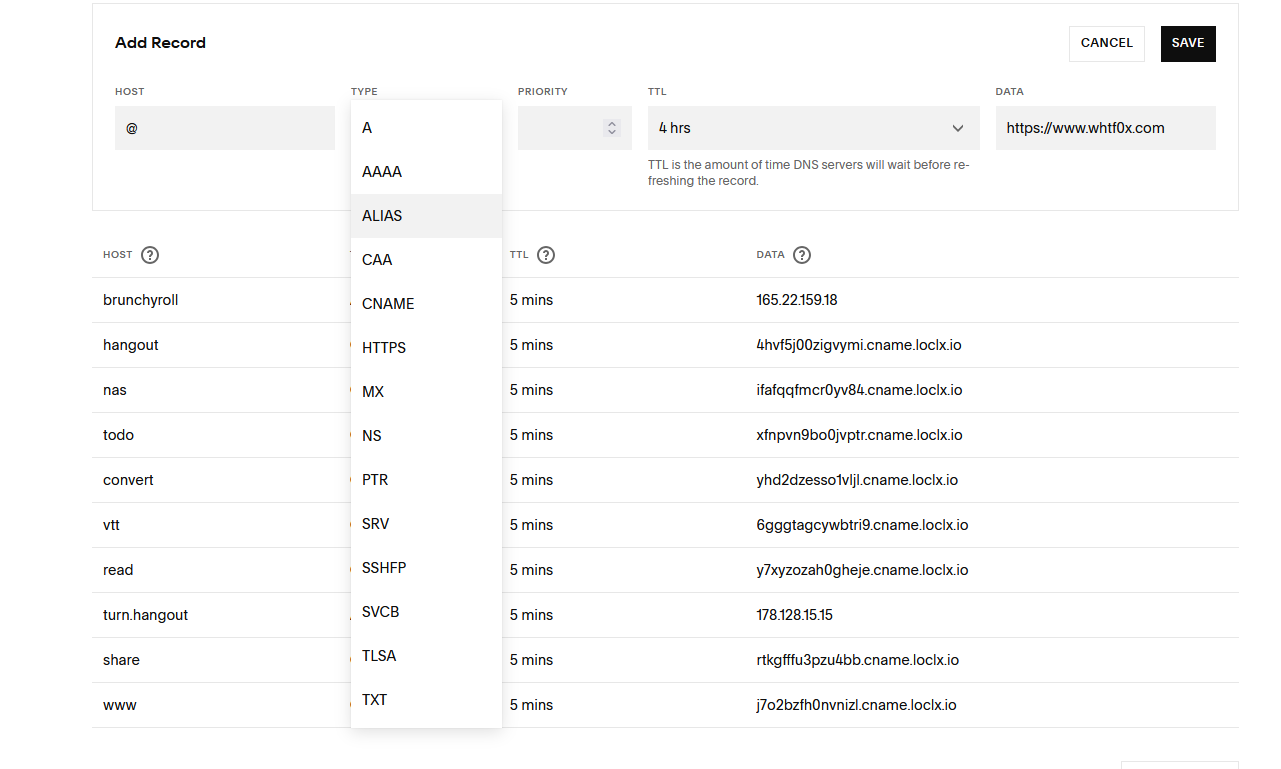Click CANCEL to discard the record
The width and height of the screenshot is (1281, 769).
pos(1106,44)
